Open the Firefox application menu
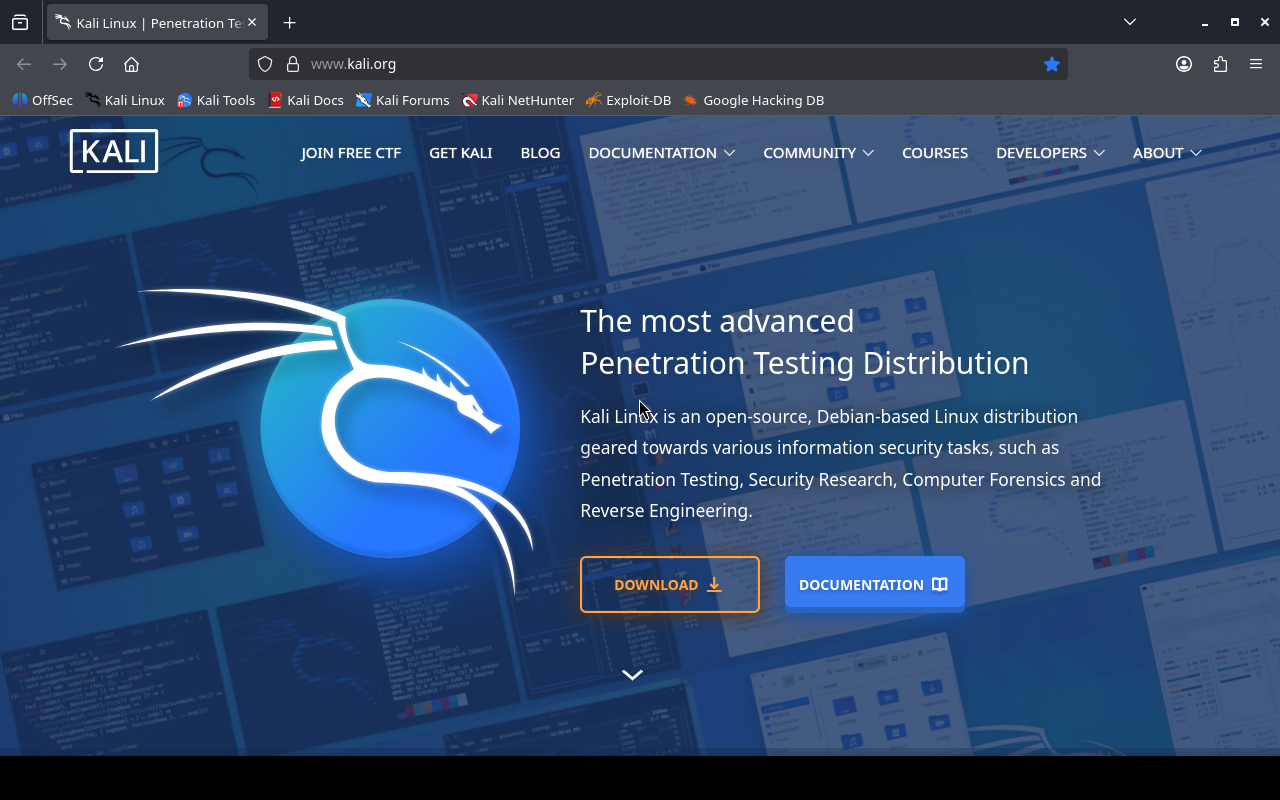The height and width of the screenshot is (800, 1280). [1256, 64]
